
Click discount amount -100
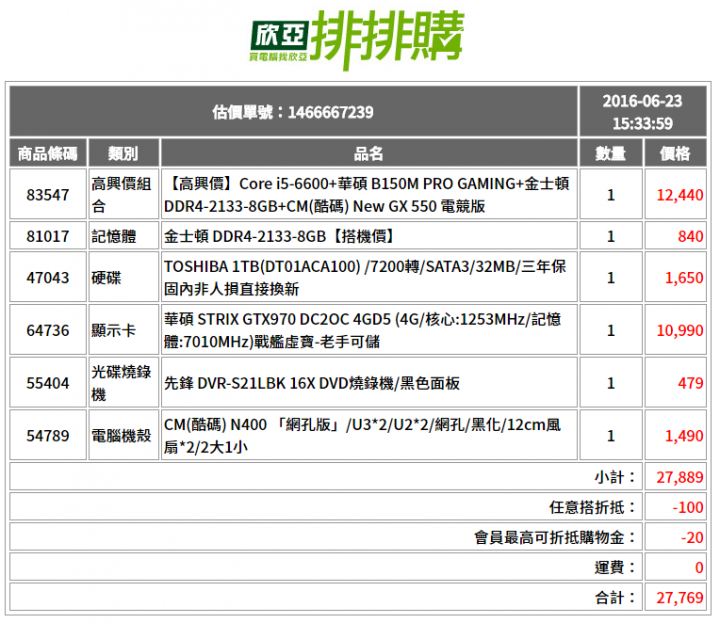coord(687,507)
